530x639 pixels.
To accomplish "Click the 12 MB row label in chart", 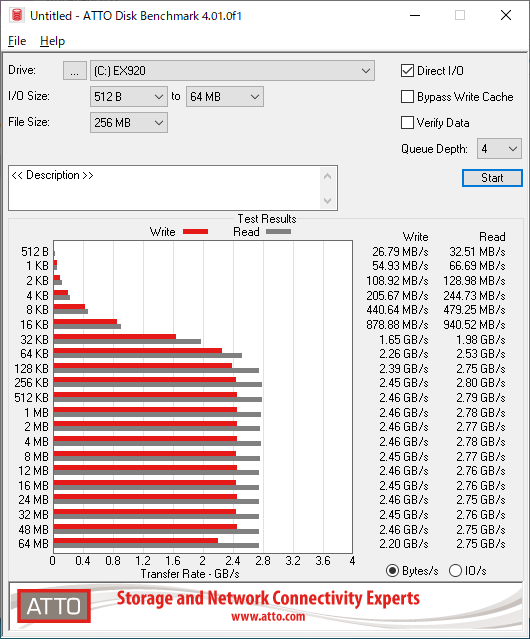I will (x=33, y=471).
